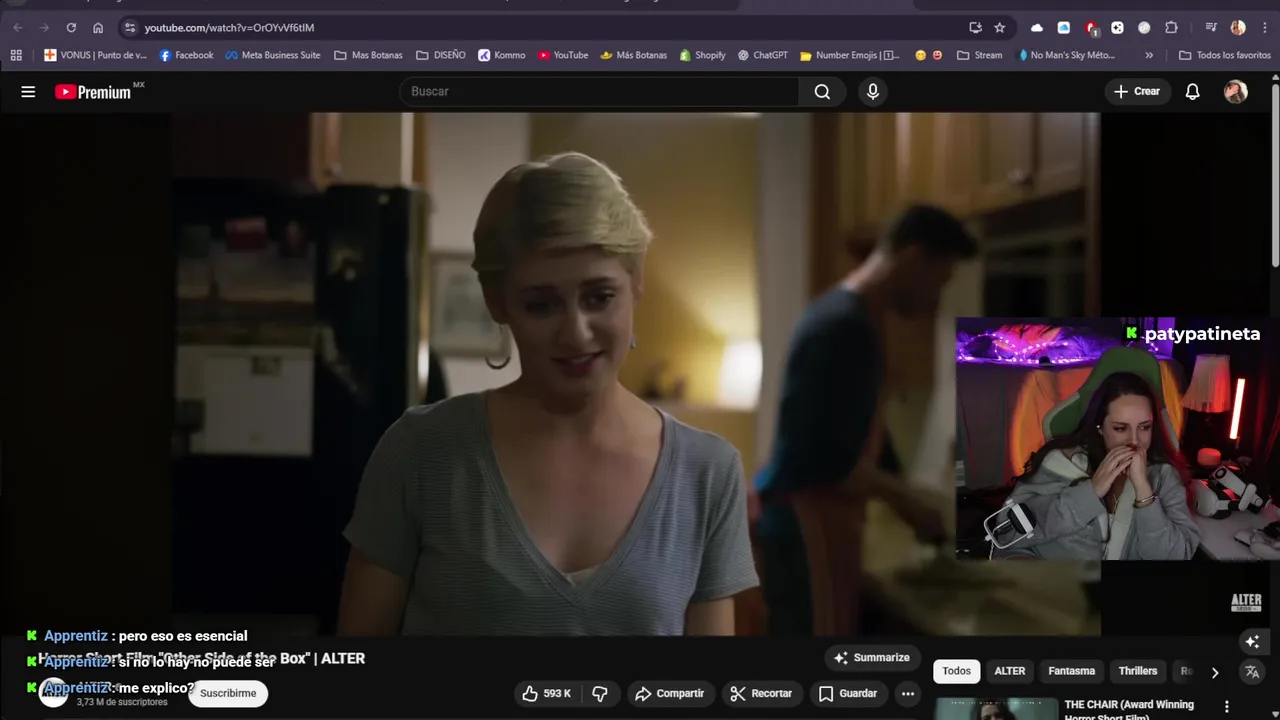Select the Thrillers filter chip
Image resolution: width=1280 pixels, height=720 pixels.
click(1137, 671)
